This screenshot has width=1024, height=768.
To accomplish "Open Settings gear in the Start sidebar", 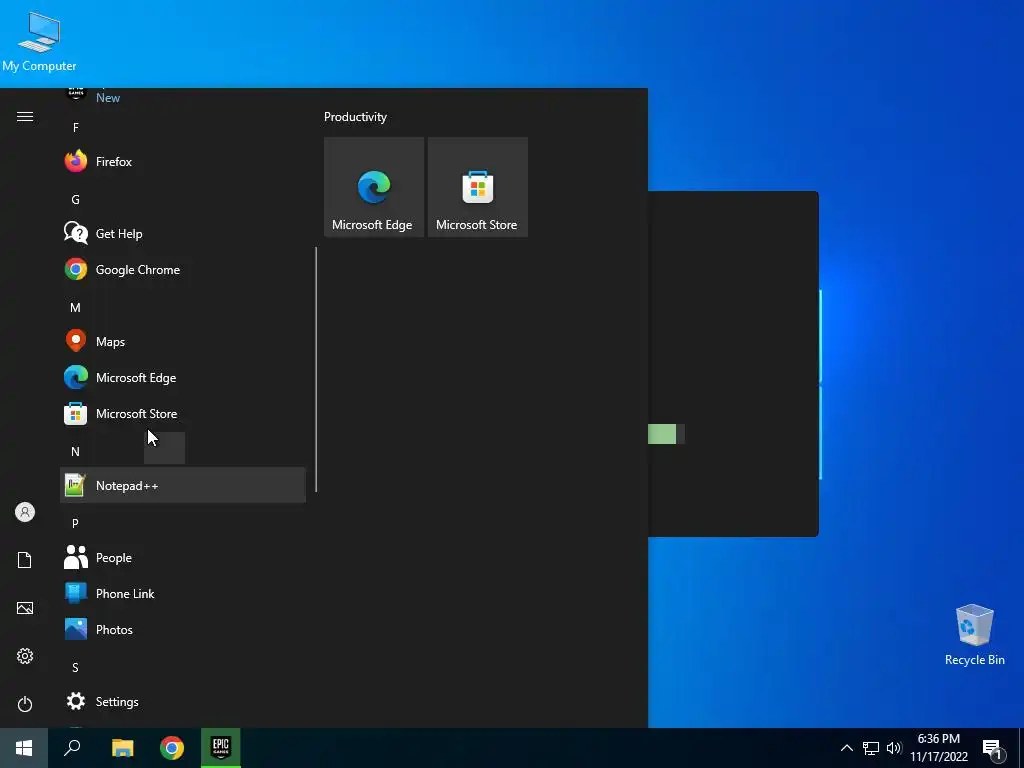I will (25, 656).
